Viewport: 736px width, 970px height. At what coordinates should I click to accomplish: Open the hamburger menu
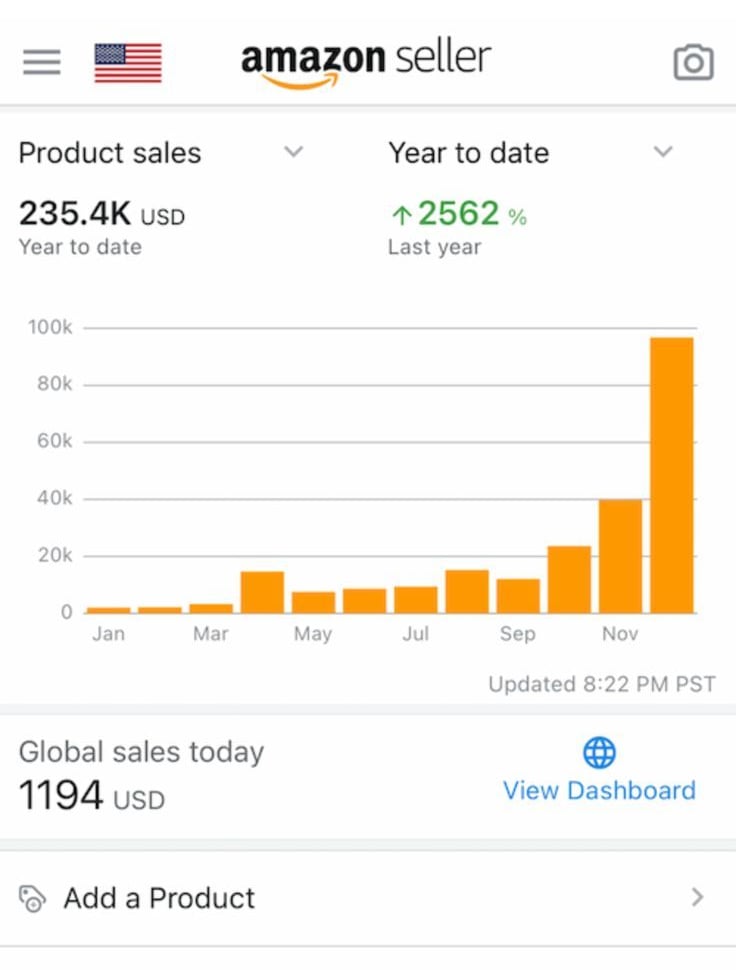click(x=42, y=62)
